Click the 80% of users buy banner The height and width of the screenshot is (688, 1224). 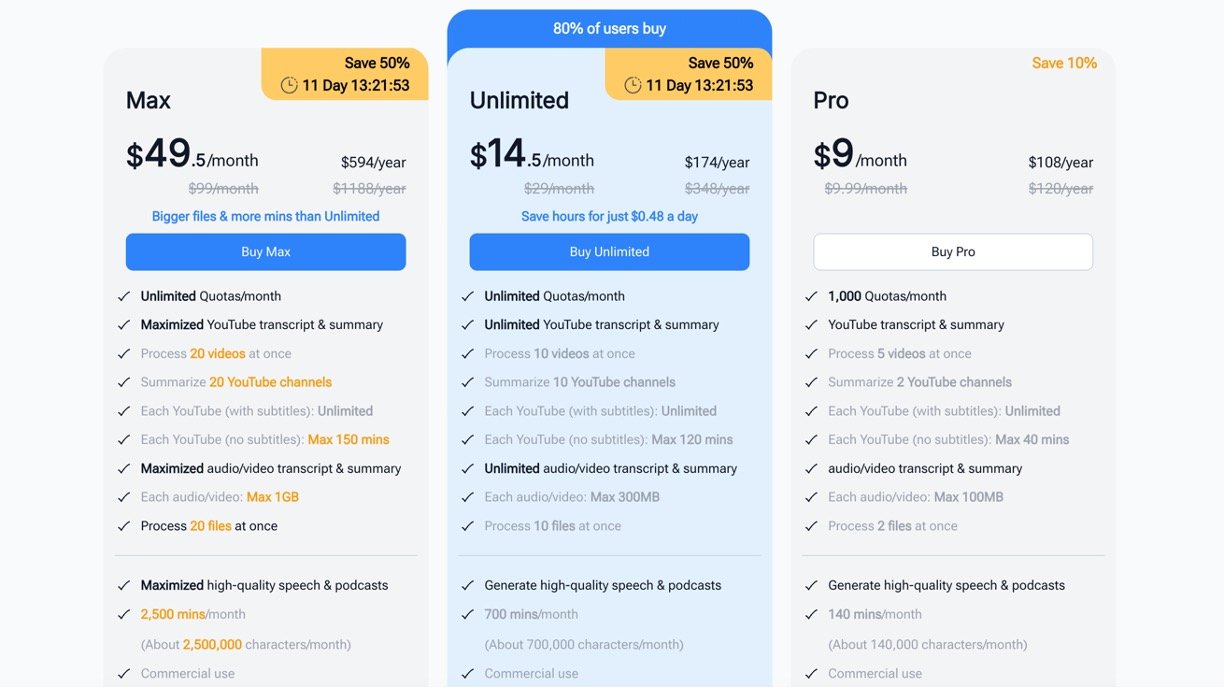609,29
